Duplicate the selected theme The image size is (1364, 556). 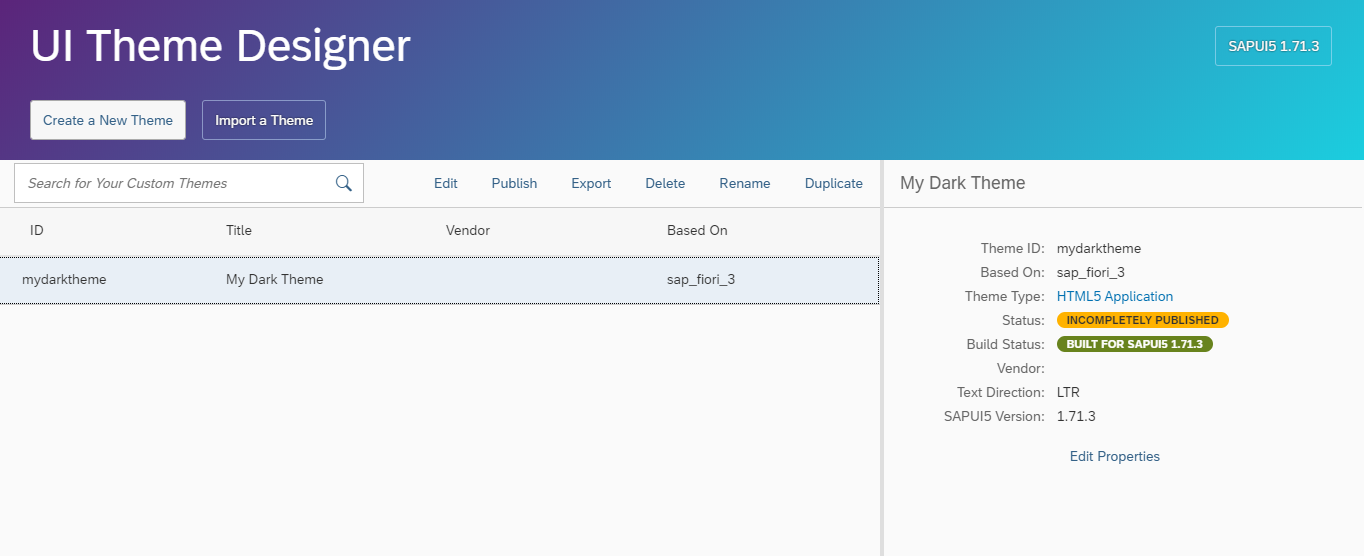coord(833,183)
